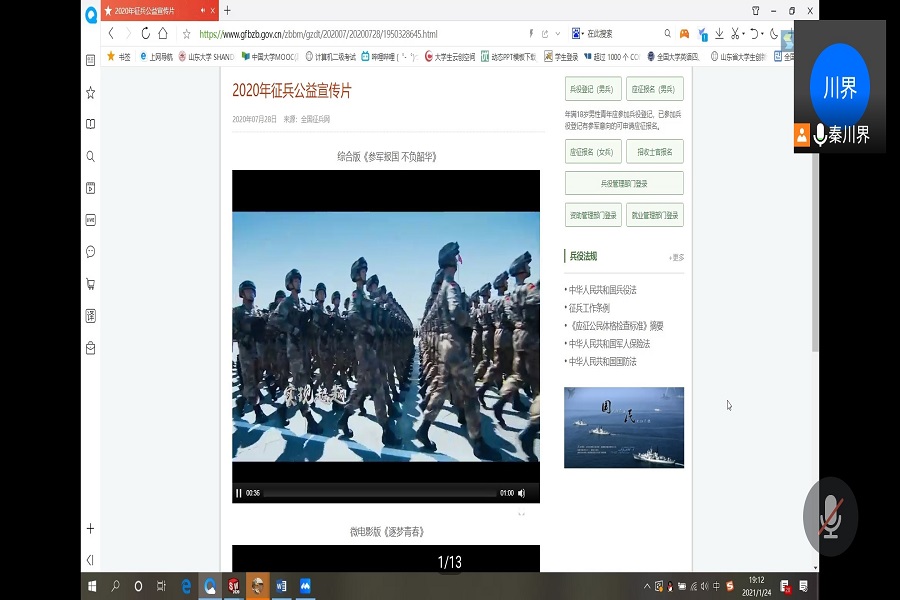Open the favorites star in left sidebar
The height and width of the screenshot is (600, 900).
coord(91,92)
